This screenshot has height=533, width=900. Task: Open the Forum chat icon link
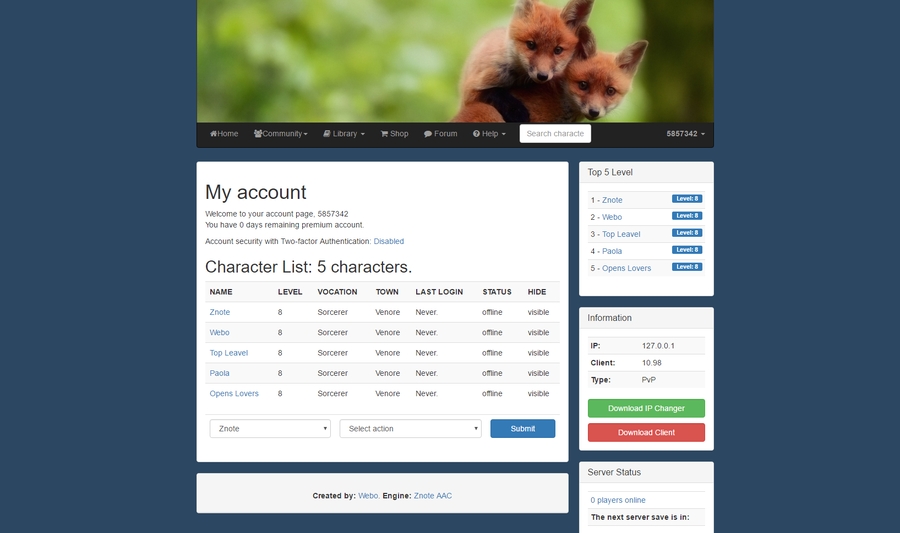(428, 134)
